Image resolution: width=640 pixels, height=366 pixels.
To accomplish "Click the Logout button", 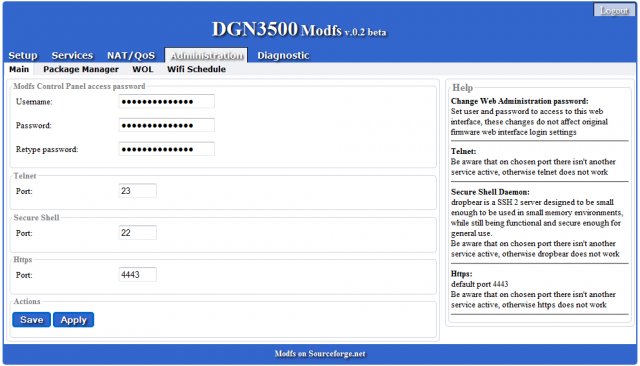I will pyautogui.click(x=614, y=10).
